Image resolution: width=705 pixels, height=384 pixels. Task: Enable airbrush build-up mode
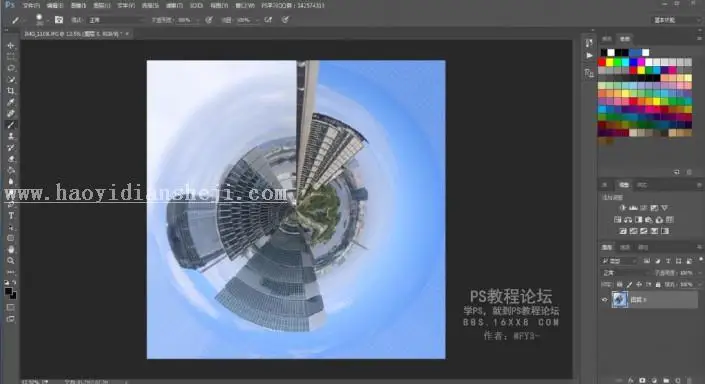(x=268, y=20)
